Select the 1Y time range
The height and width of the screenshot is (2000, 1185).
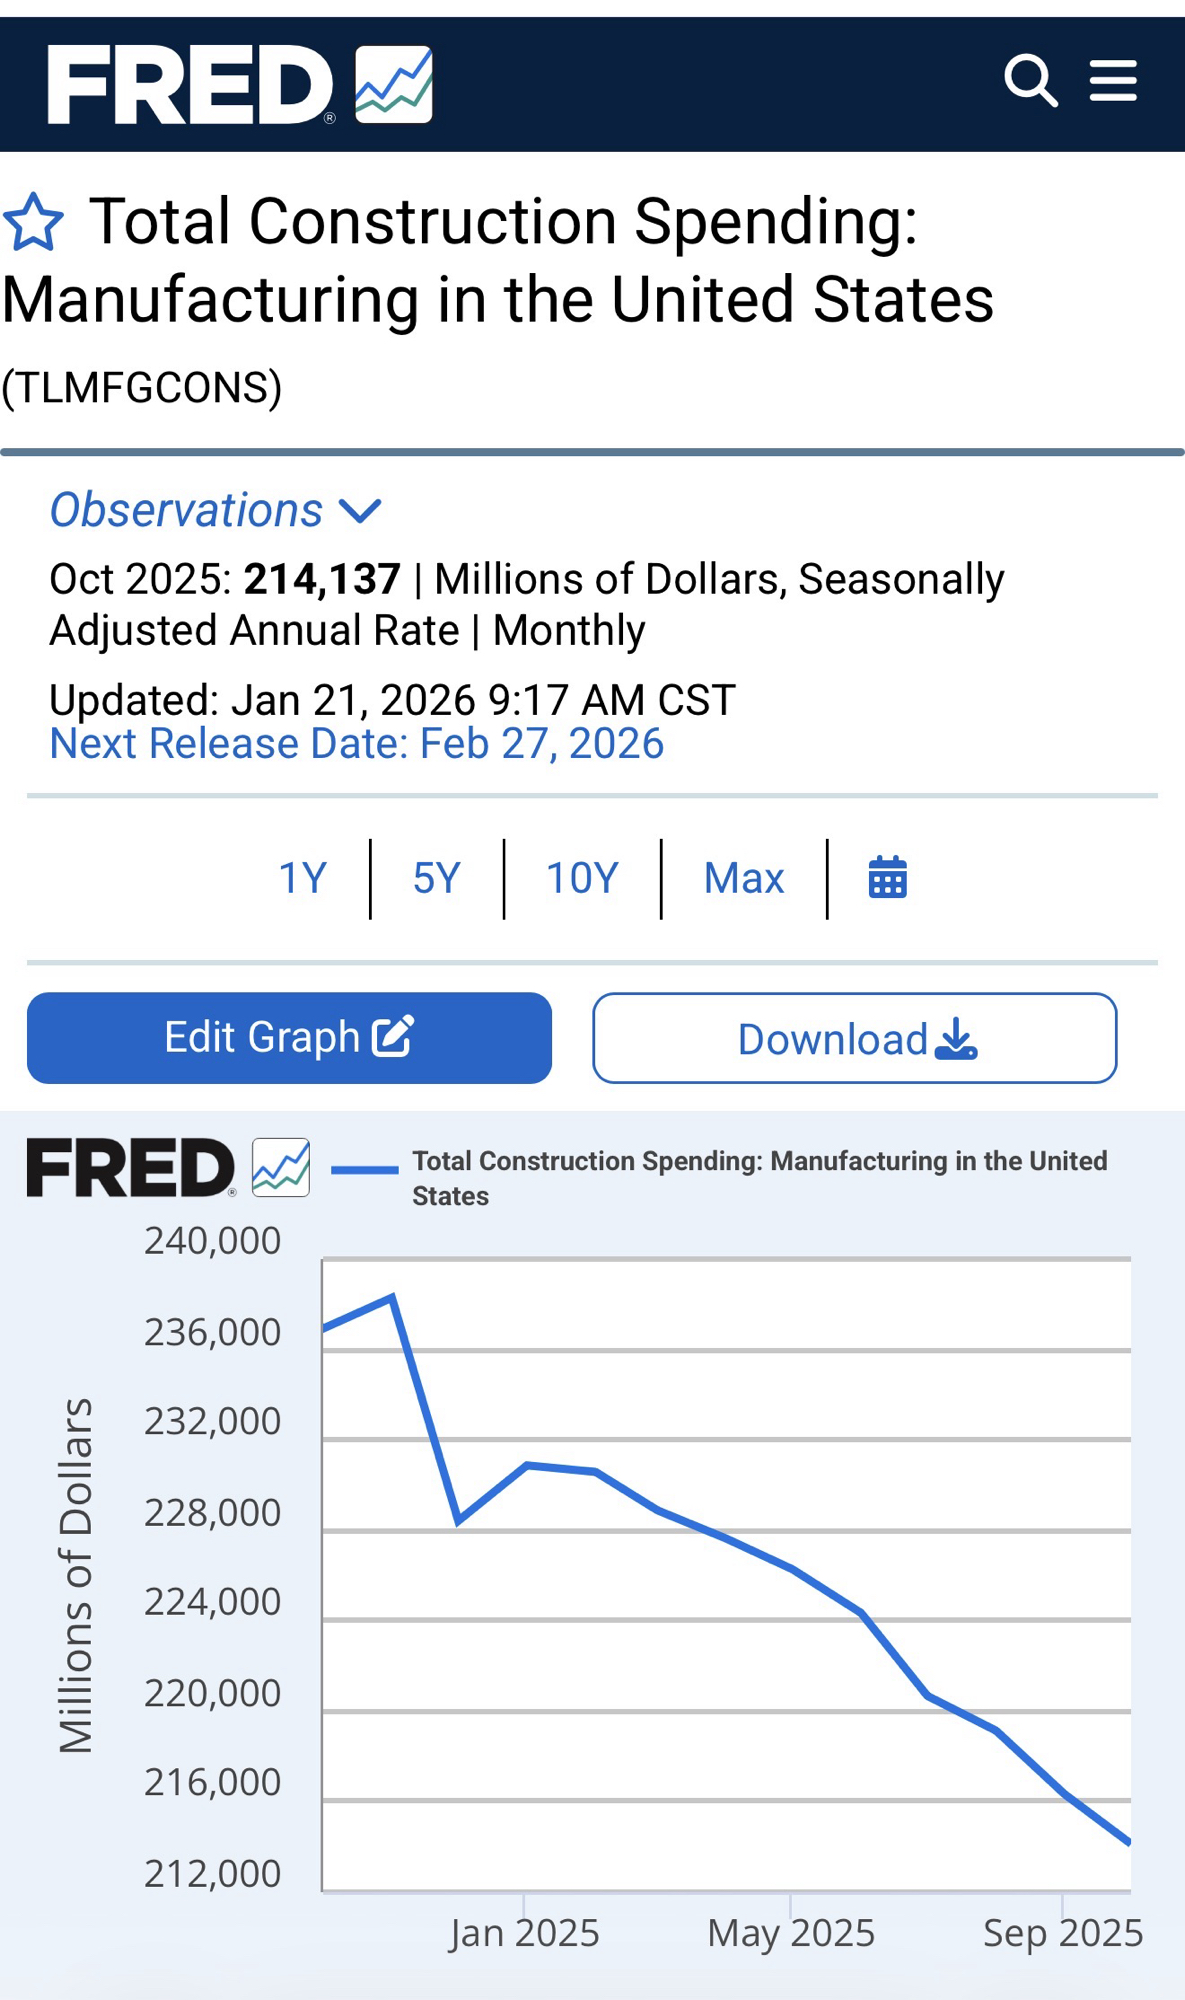302,878
